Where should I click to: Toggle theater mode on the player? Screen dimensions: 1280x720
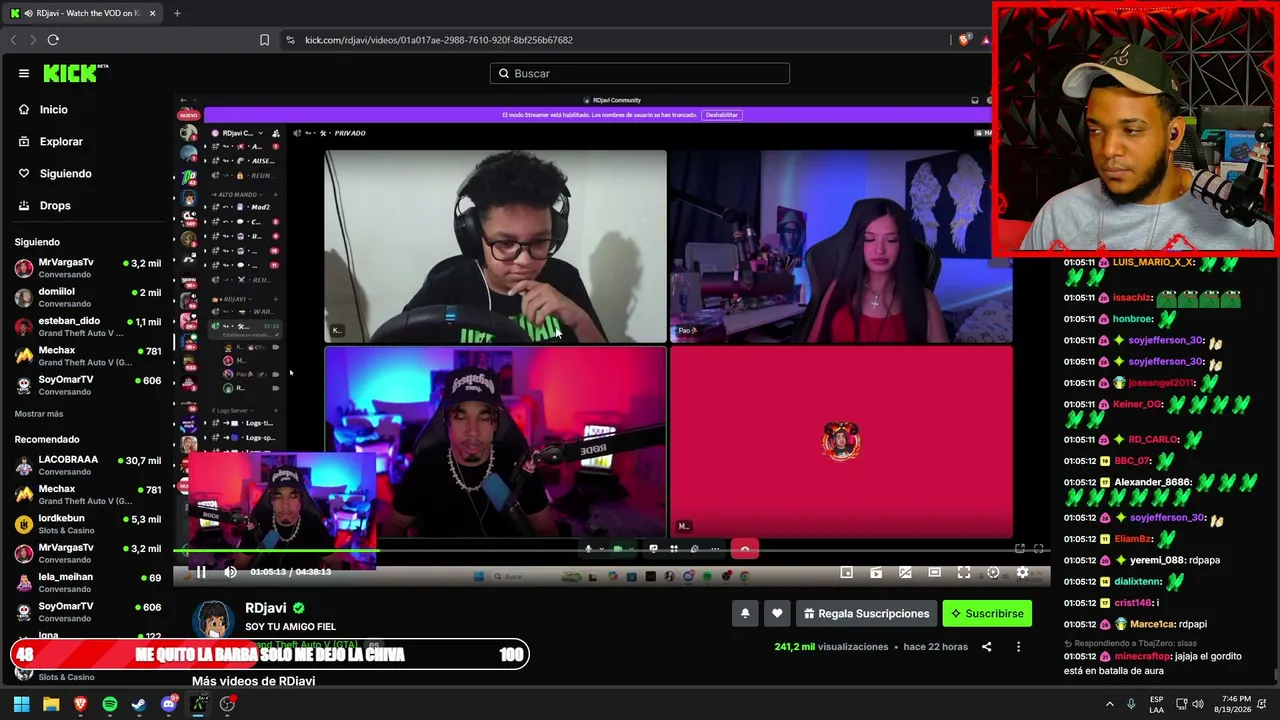pyautogui.click(x=934, y=572)
